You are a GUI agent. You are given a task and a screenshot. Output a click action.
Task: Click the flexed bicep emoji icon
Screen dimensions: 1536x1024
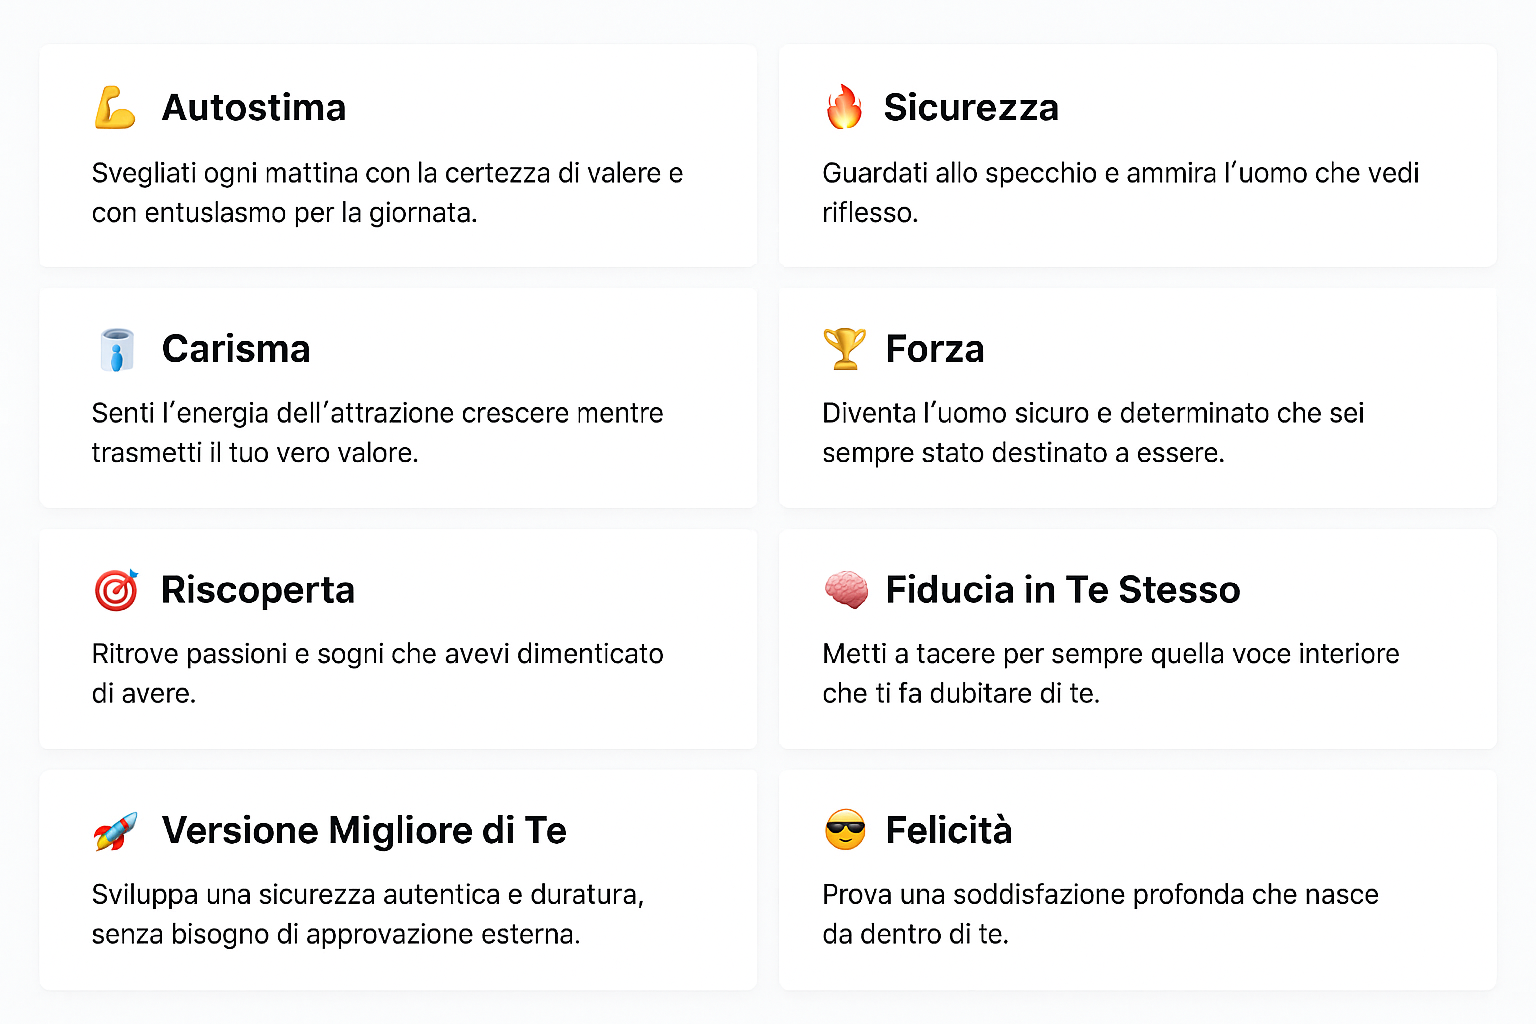(115, 108)
